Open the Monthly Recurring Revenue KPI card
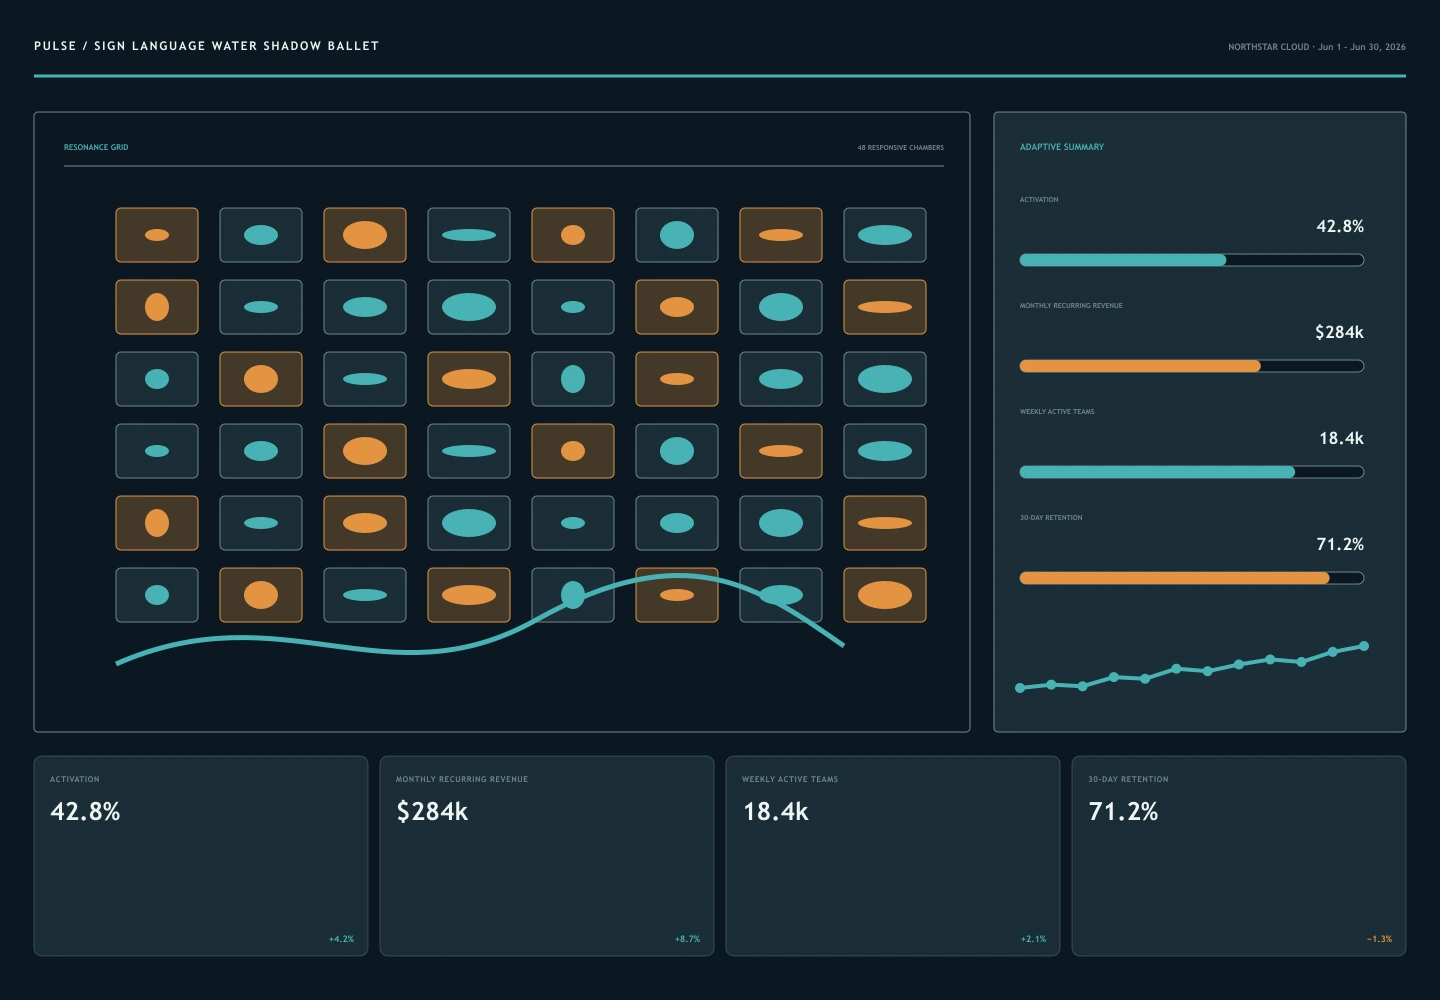1440x1000 pixels. coord(547,856)
